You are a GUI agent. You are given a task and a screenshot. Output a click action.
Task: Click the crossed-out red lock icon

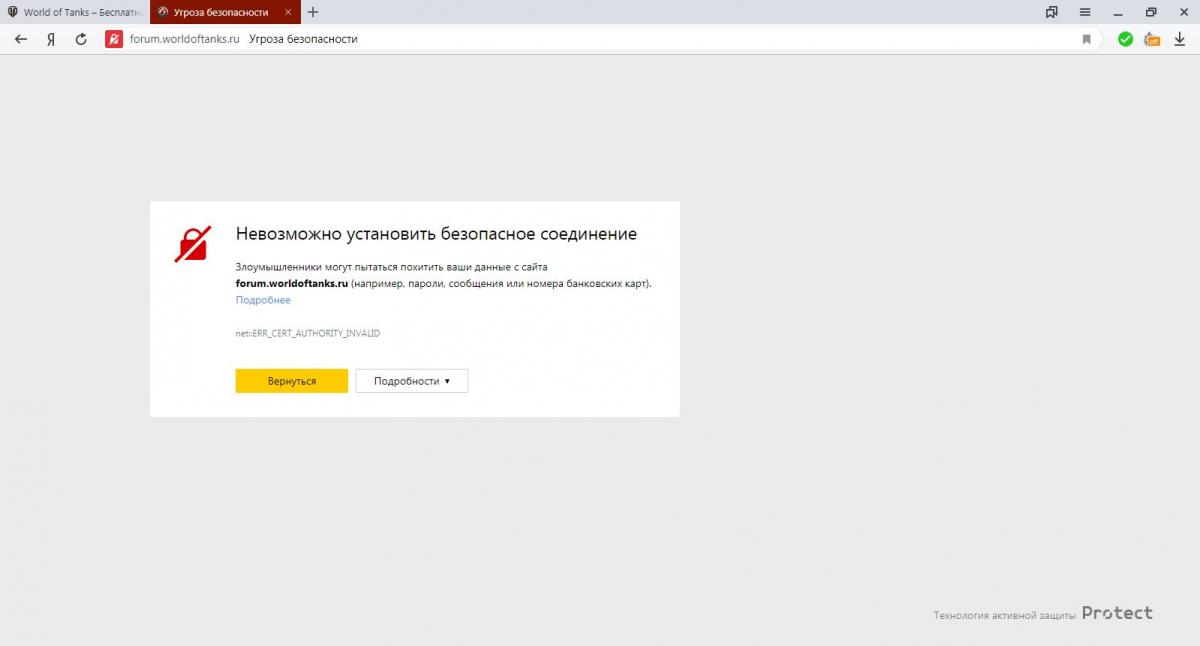point(193,243)
